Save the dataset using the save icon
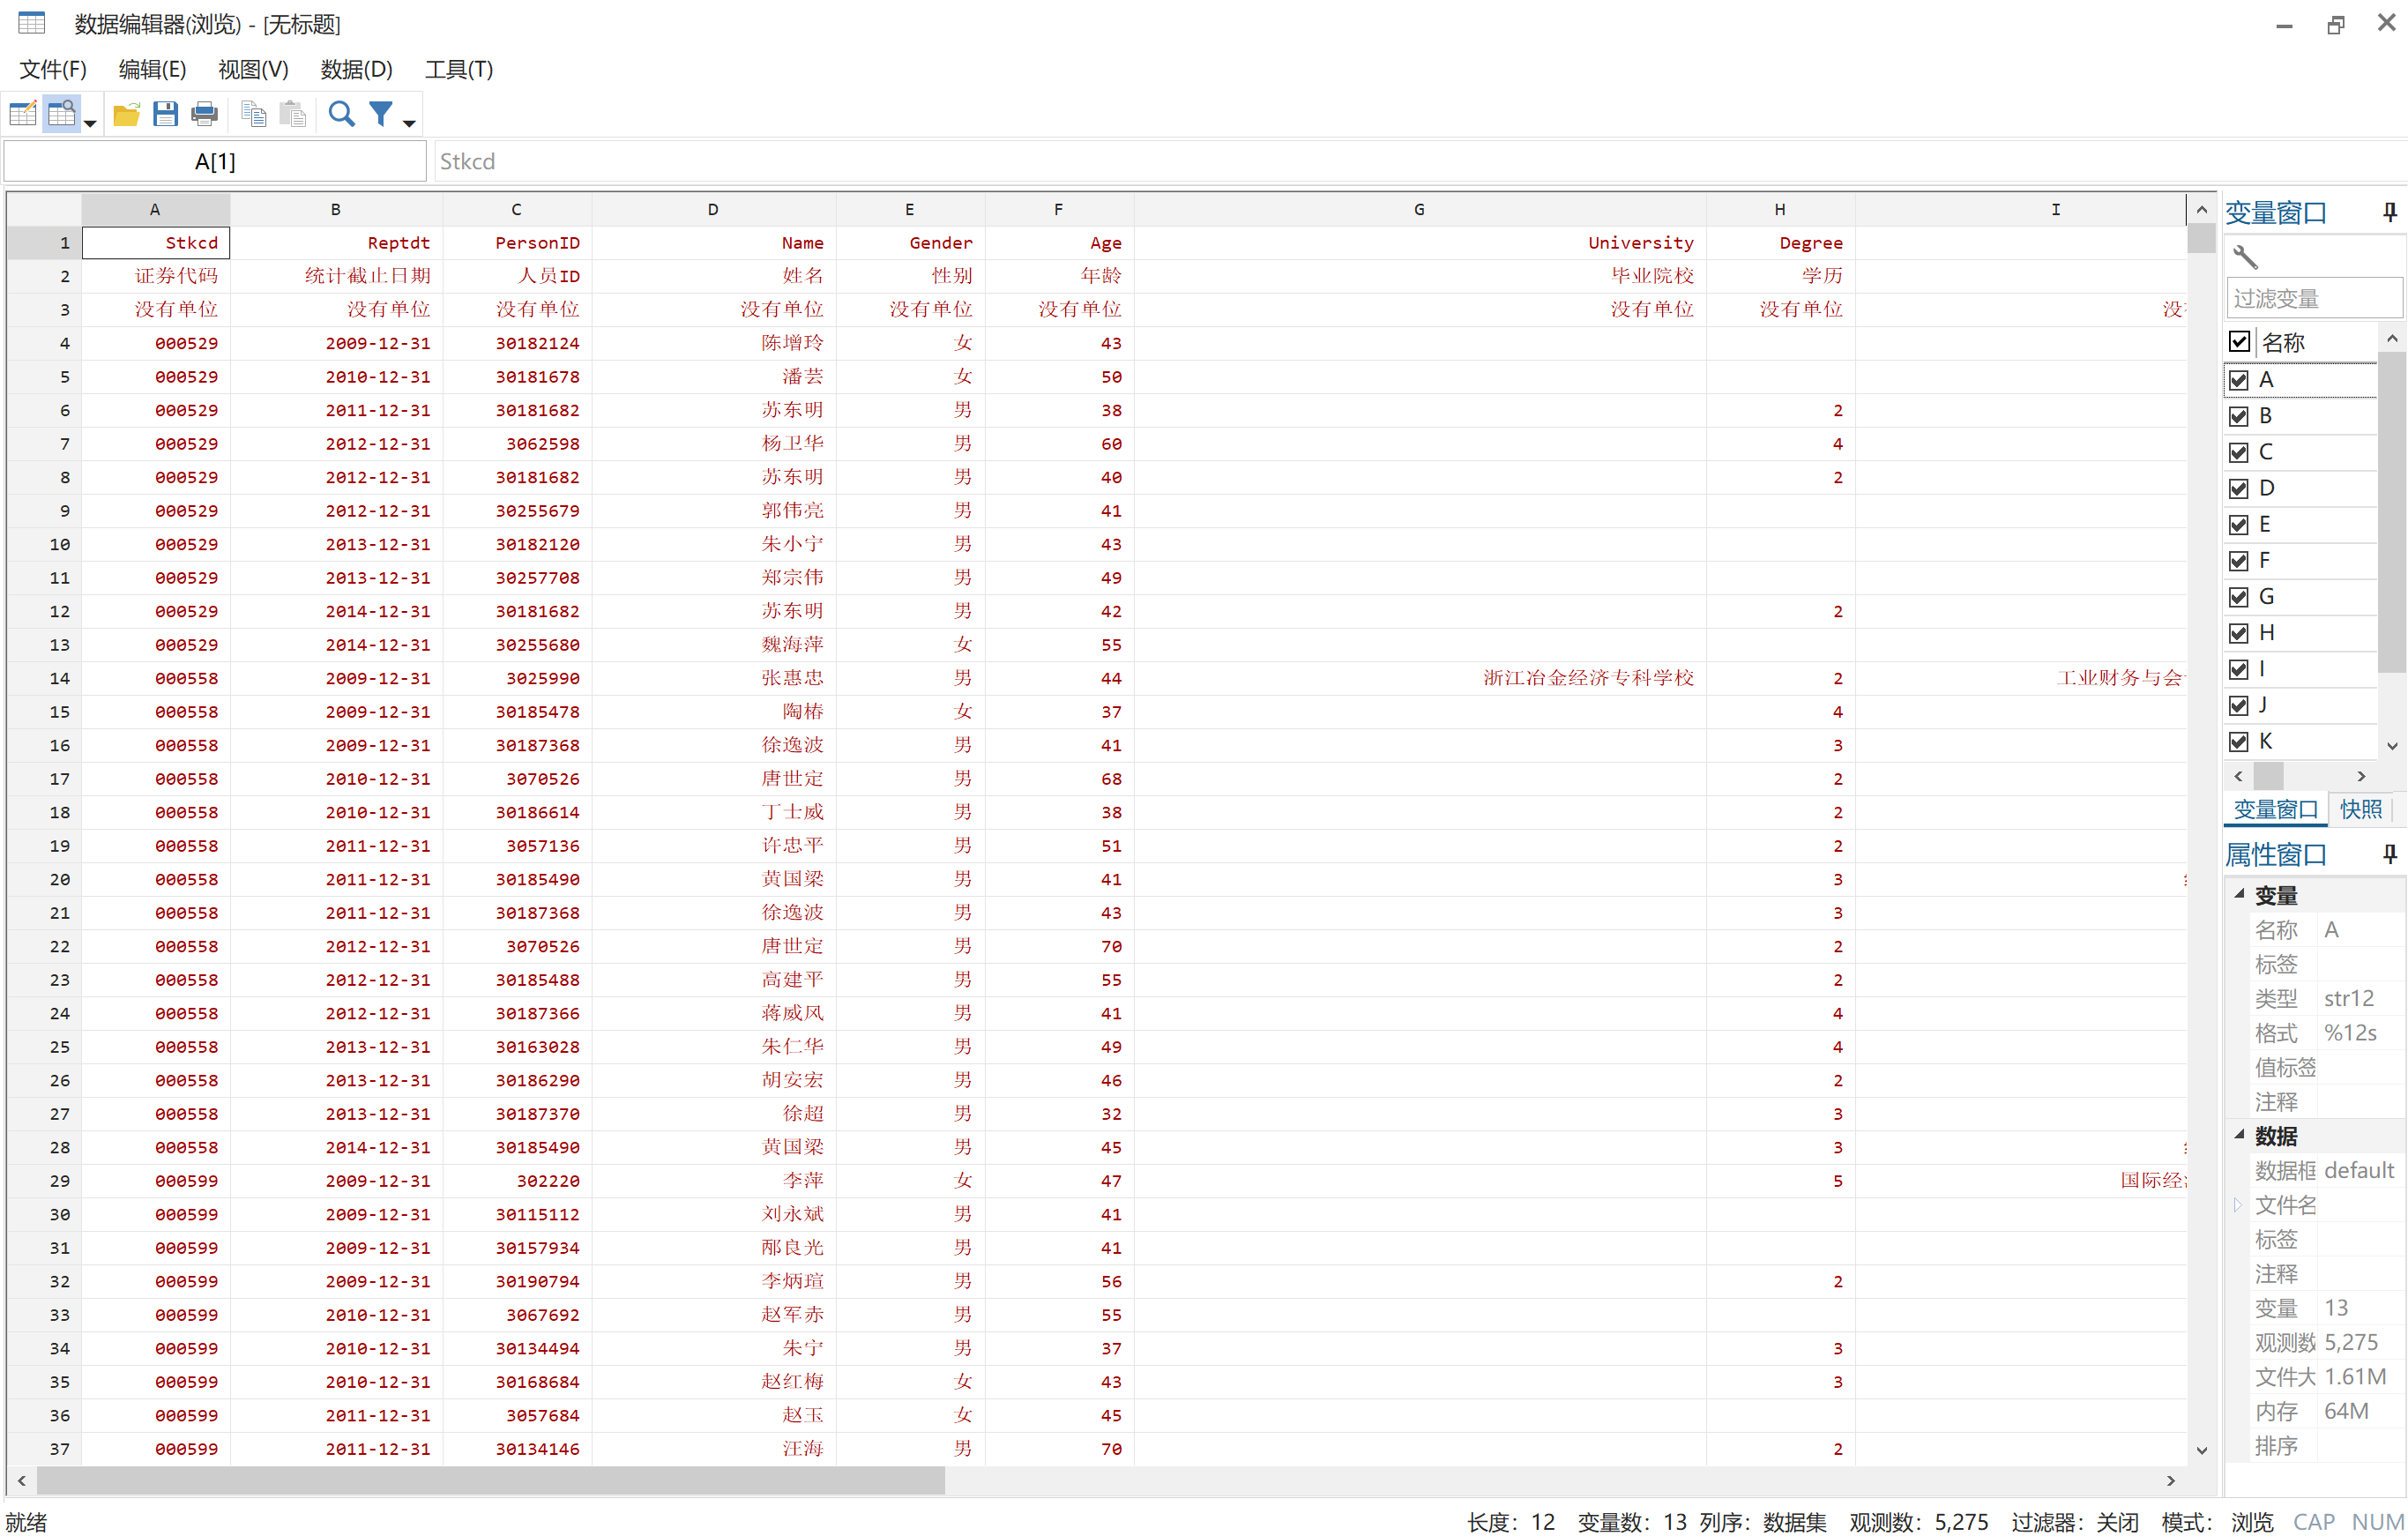The height and width of the screenshot is (1536, 2408). coord(166,113)
